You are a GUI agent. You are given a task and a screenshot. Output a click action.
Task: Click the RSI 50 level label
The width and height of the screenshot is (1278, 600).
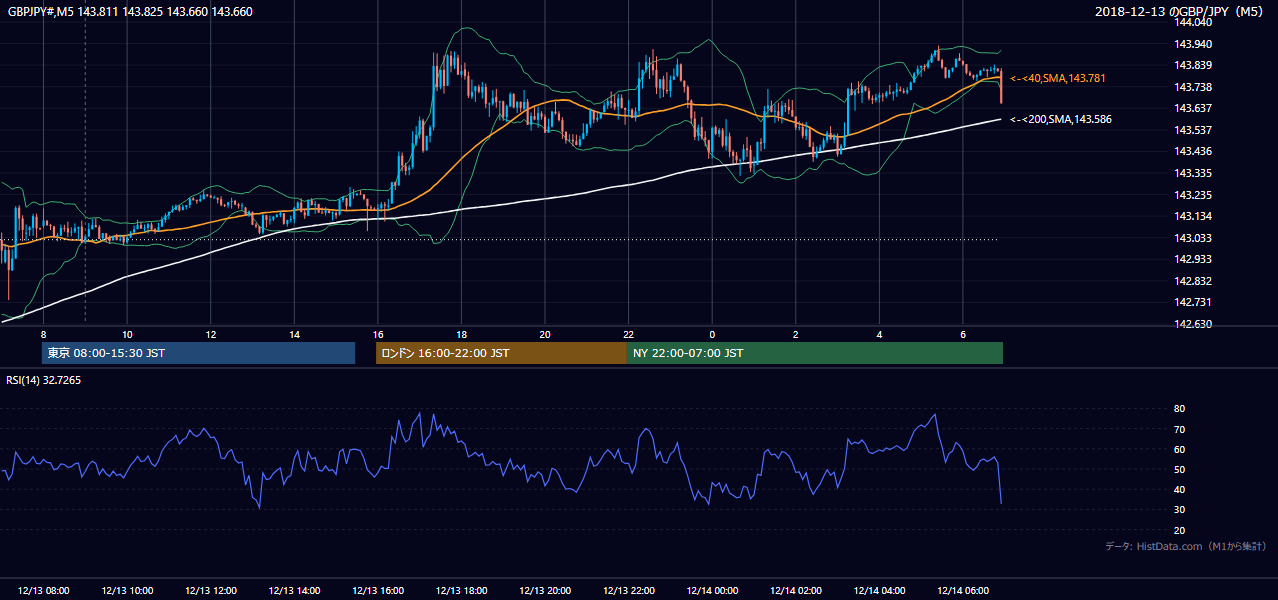click(x=1180, y=469)
